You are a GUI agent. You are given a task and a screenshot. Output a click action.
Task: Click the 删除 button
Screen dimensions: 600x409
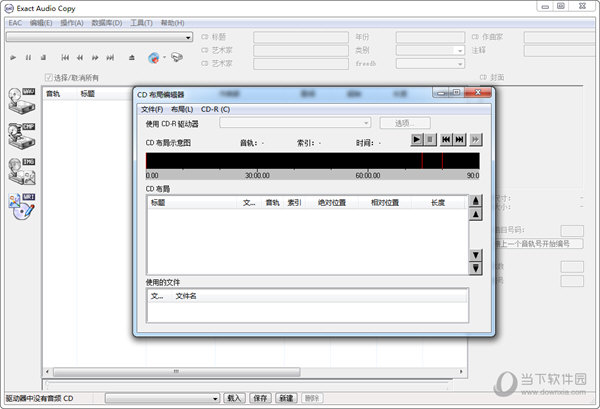pos(312,398)
